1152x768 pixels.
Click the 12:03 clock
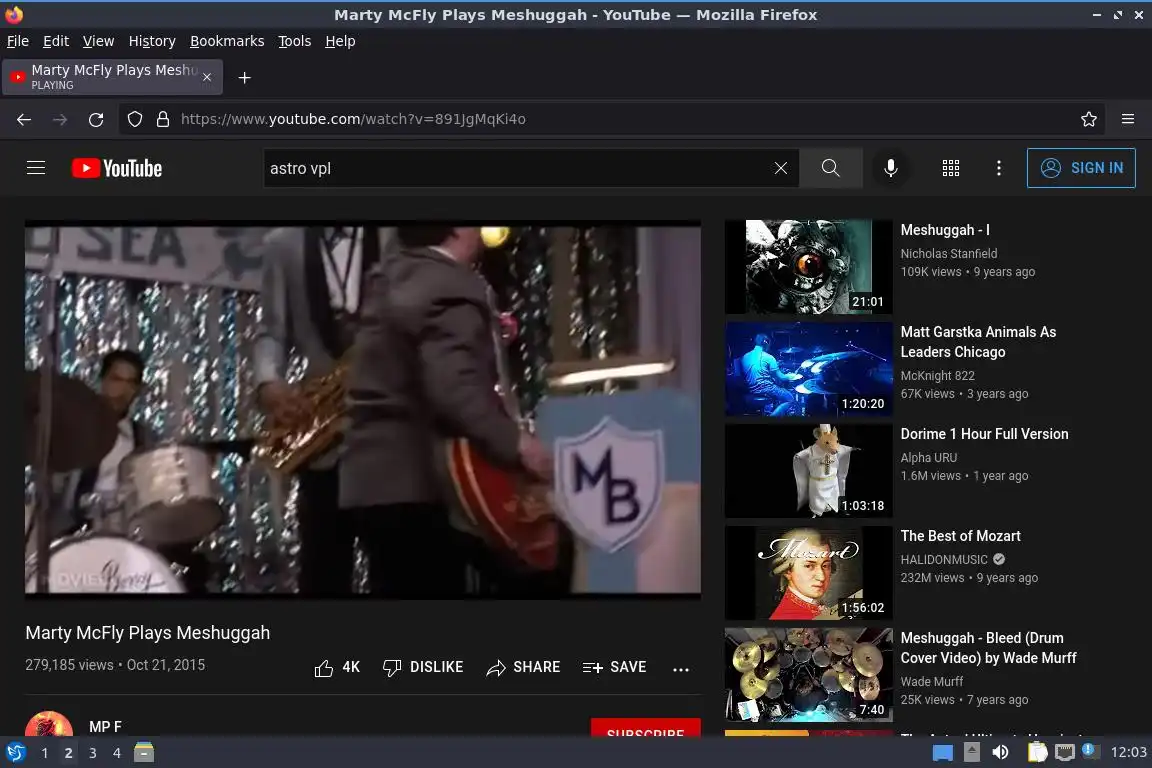tap(1128, 753)
